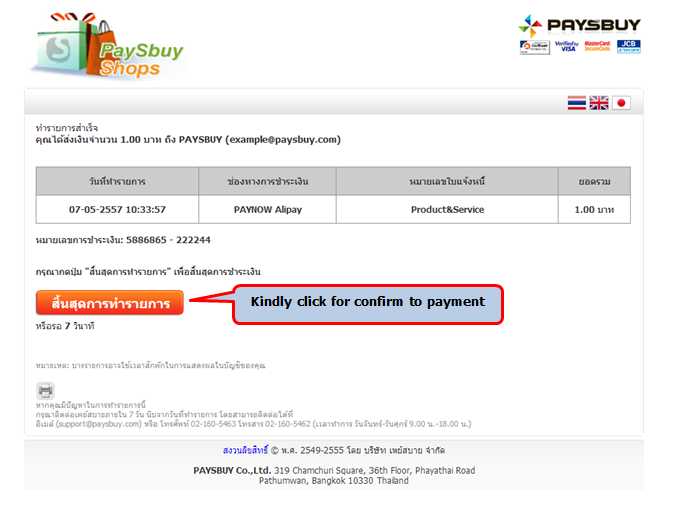Image resolution: width=674 pixels, height=531 pixels.
Task: Click the printer icon to print receipt
Action: [x=45, y=391]
